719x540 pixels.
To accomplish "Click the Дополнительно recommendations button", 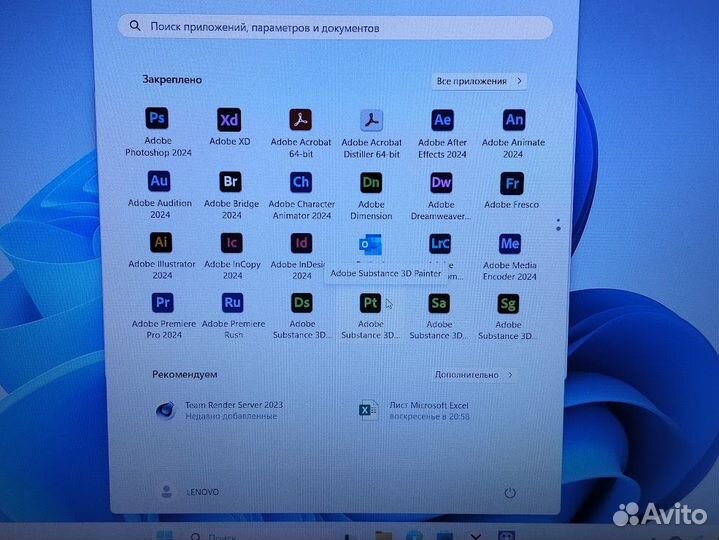I will click(x=474, y=375).
